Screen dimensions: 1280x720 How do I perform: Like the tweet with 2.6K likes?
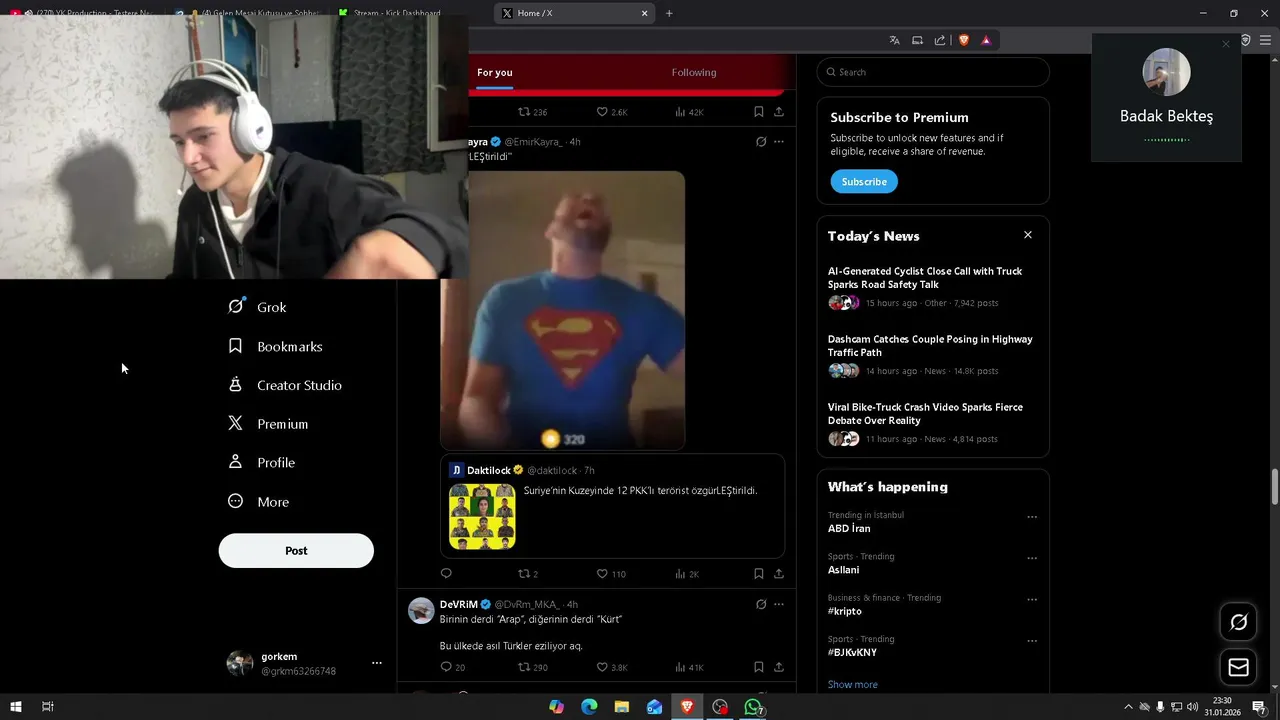coord(611,112)
